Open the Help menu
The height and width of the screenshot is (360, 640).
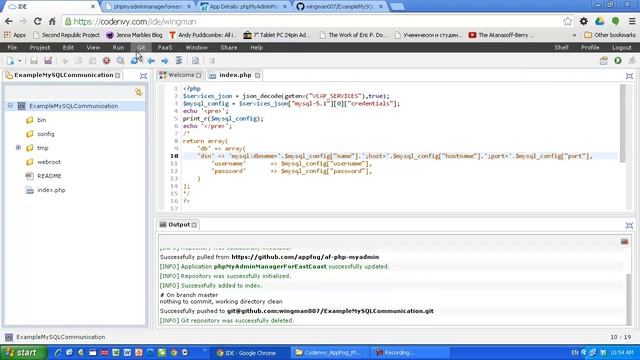pyautogui.click(x=256, y=47)
